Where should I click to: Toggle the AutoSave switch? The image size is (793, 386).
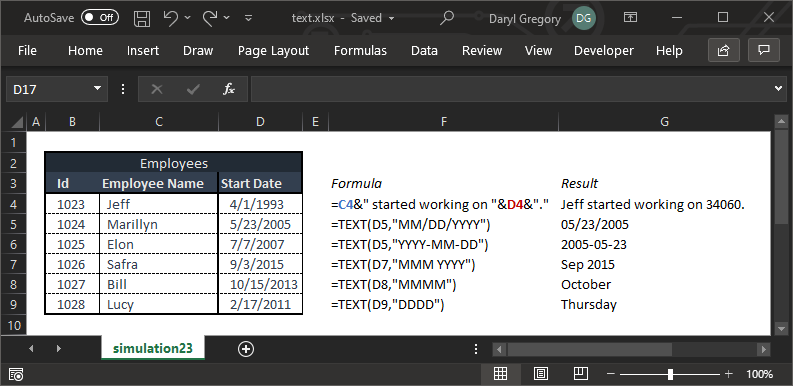click(100, 18)
